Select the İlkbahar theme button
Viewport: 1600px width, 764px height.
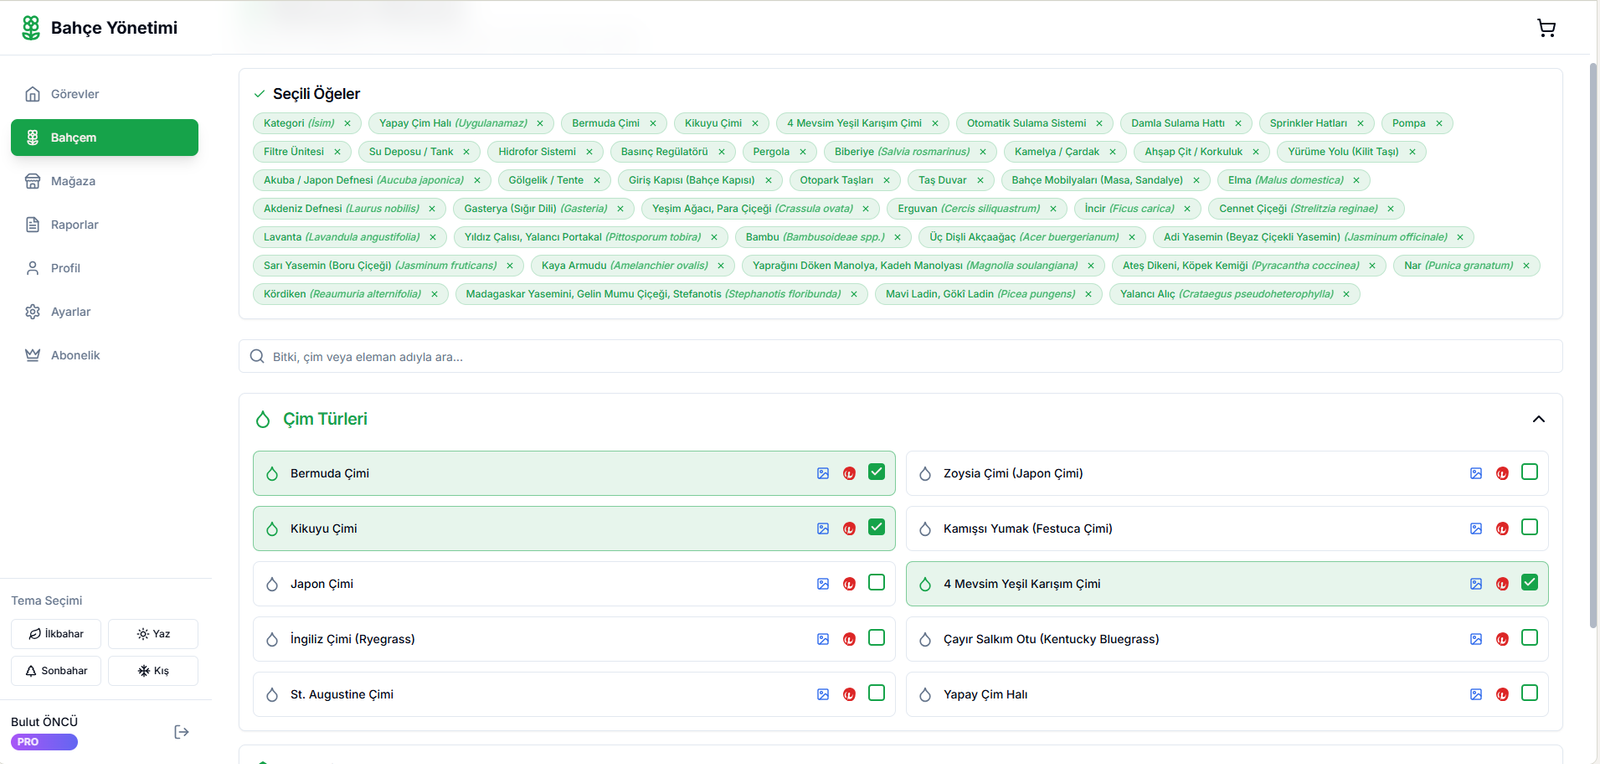click(56, 634)
